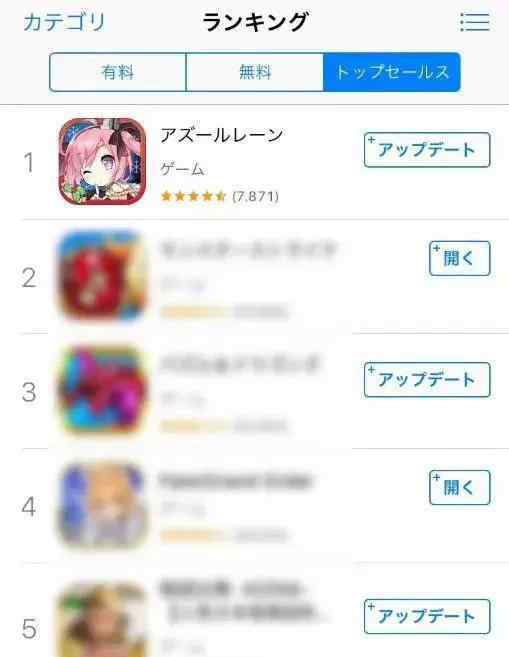509x657 pixels.
Task: Select the トップセールス tab
Action: (x=392, y=72)
